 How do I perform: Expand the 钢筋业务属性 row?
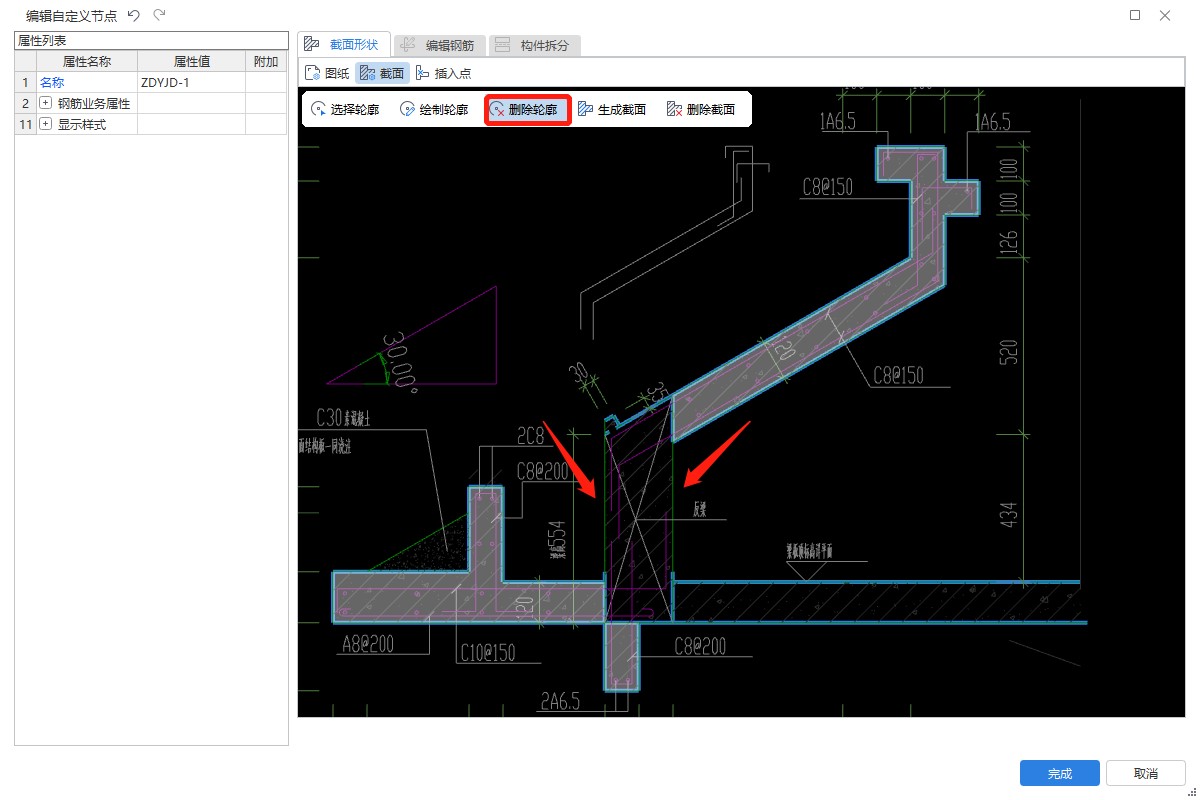(45, 103)
